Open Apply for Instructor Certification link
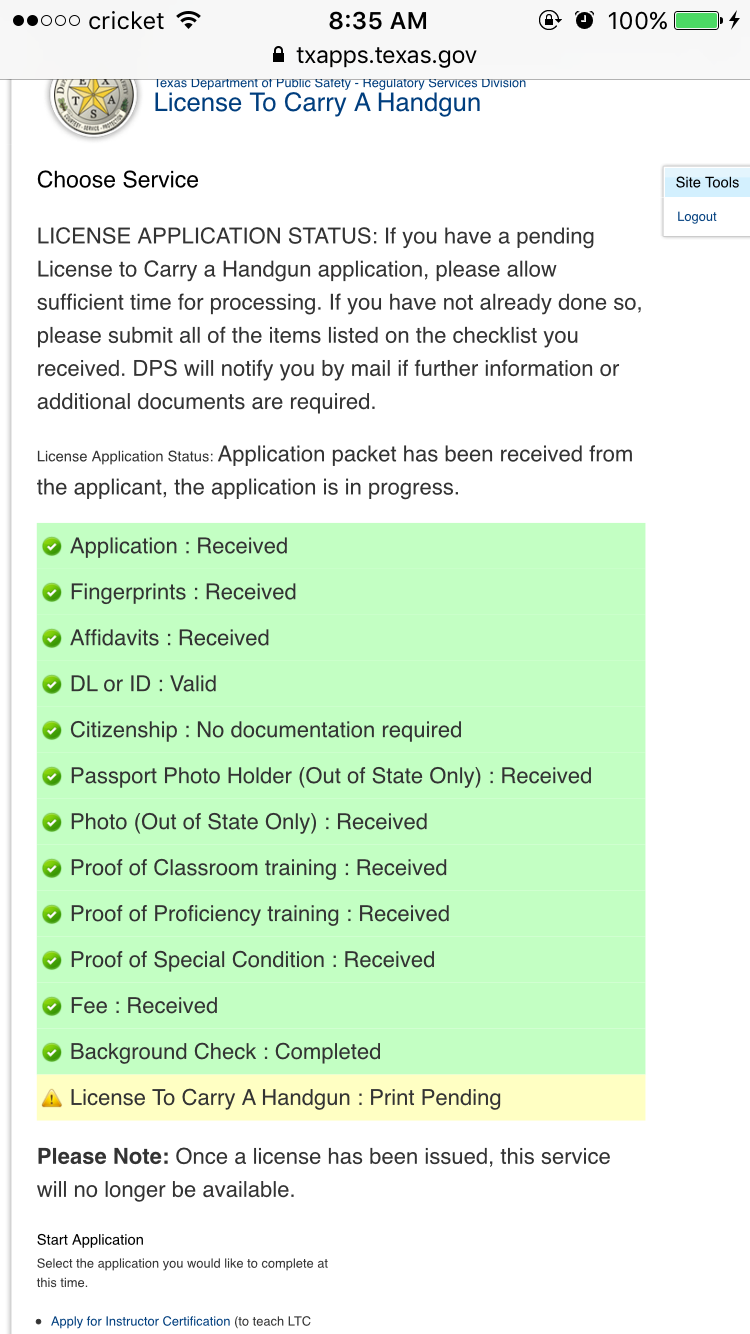 coord(141,1321)
